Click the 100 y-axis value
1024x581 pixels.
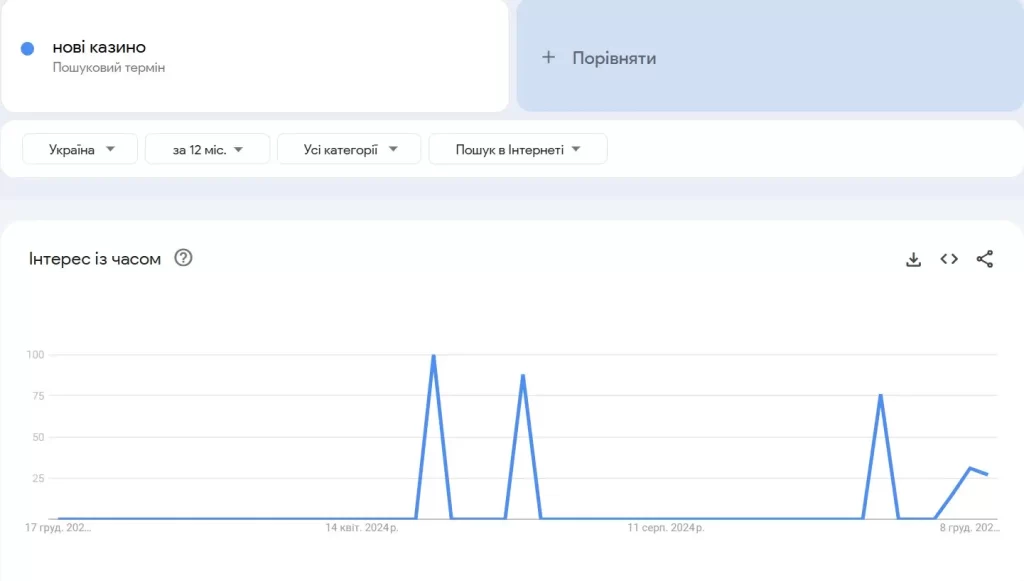(35, 354)
